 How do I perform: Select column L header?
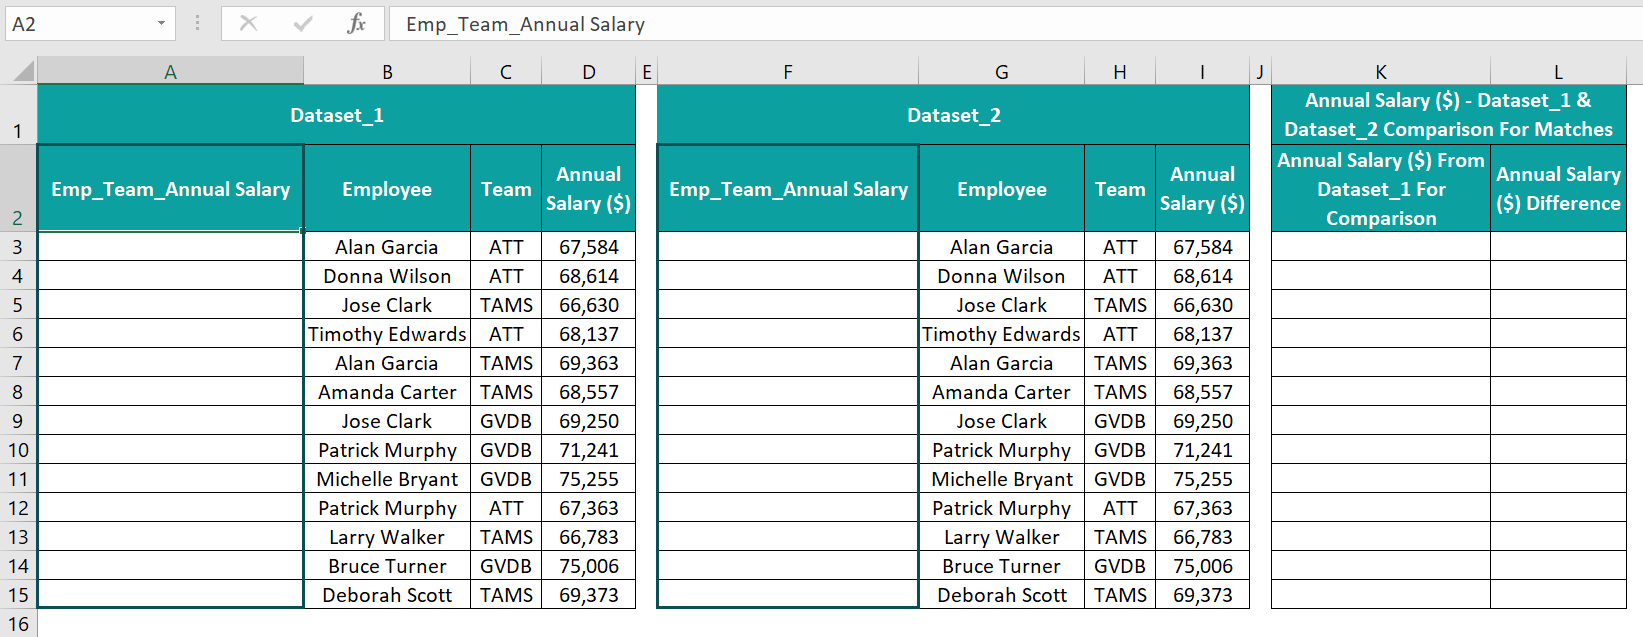pos(1558,72)
